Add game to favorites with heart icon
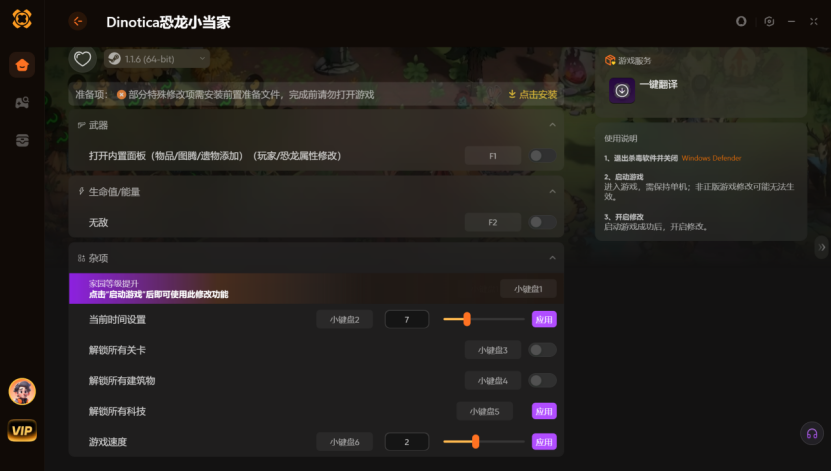The width and height of the screenshot is (831, 471). pos(82,59)
